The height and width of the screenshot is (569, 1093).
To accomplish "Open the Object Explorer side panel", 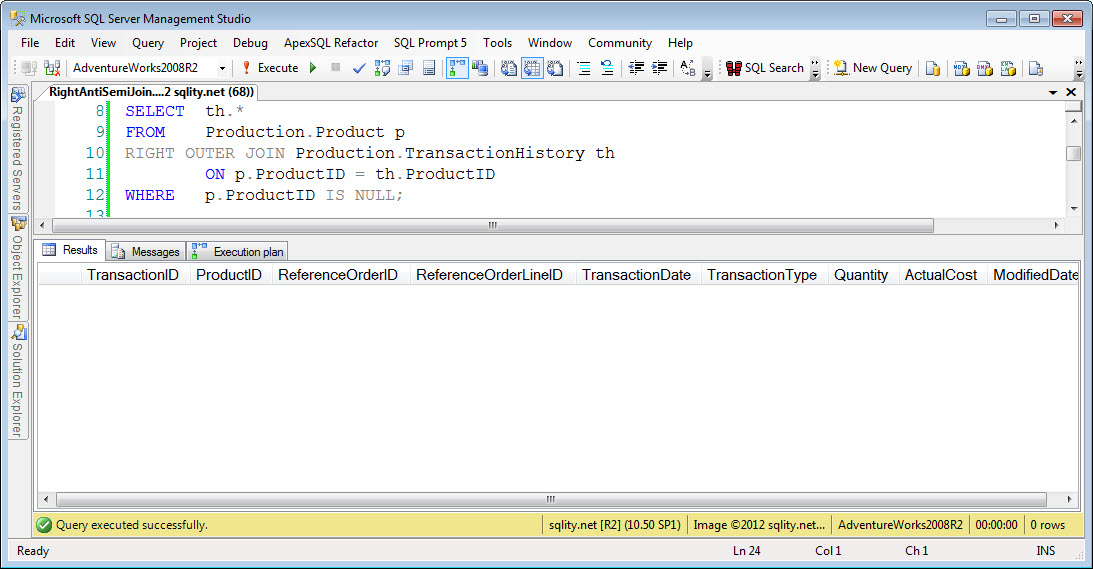I will [17, 268].
